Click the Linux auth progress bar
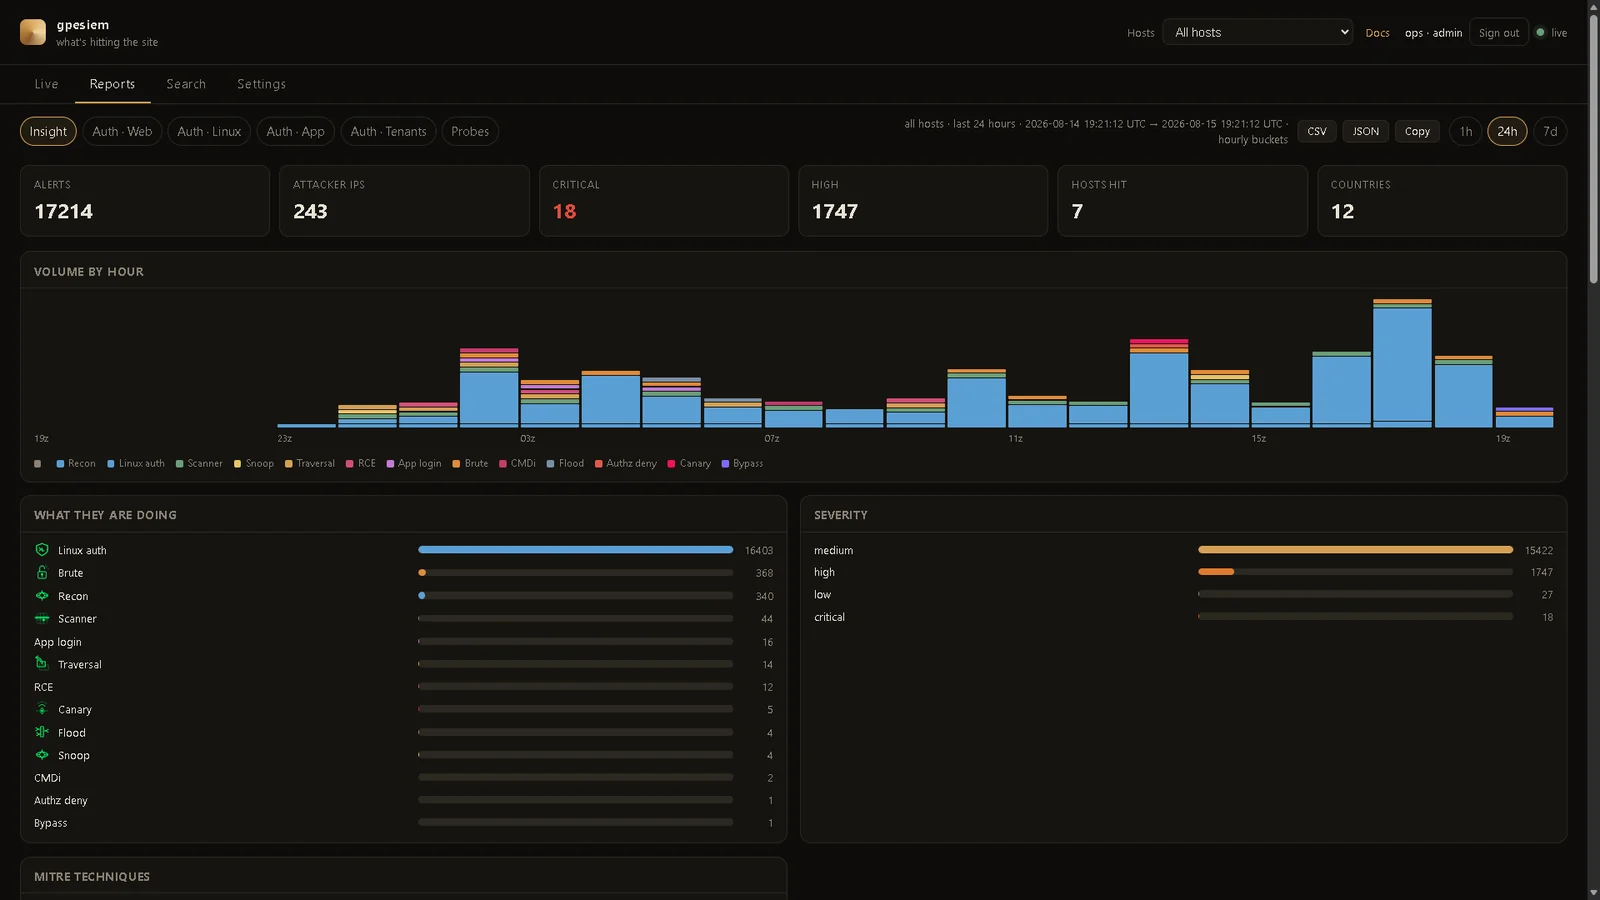 click(575, 550)
